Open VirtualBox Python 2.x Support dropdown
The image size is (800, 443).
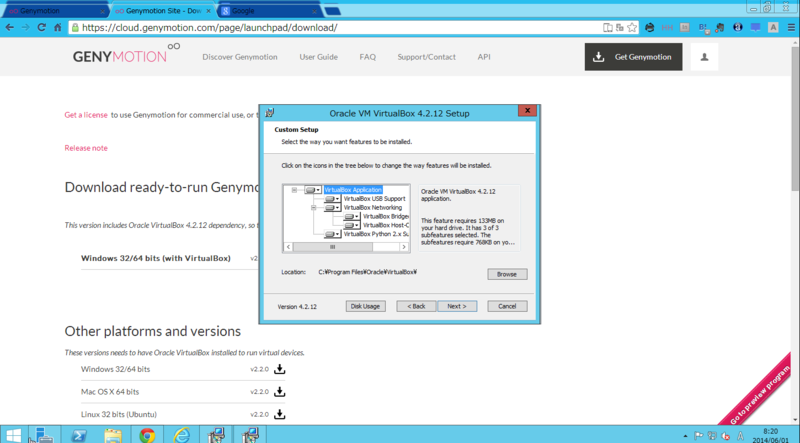[332, 234]
